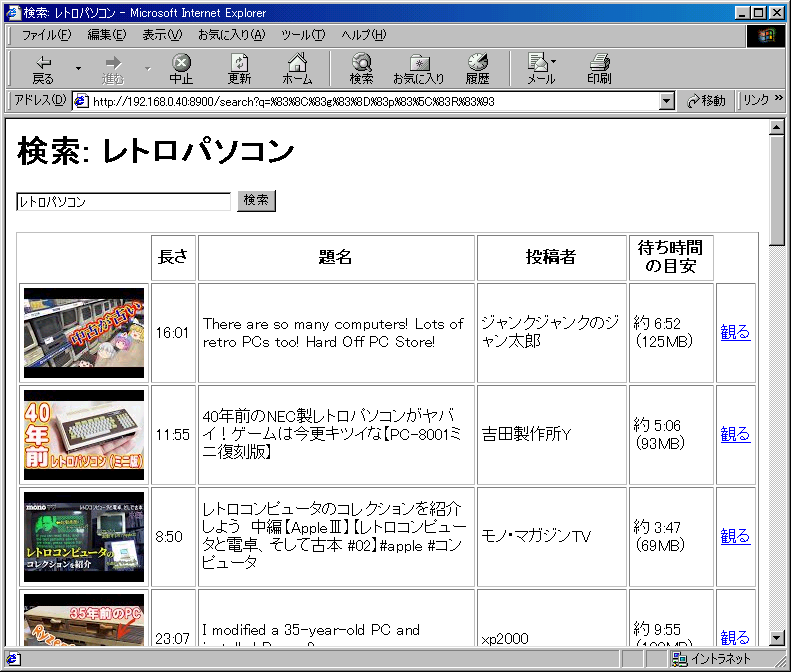Click 観る link for モノ・マガジンTV video
The height and width of the screenshot is (672, 791).
(x=735, y=536)
